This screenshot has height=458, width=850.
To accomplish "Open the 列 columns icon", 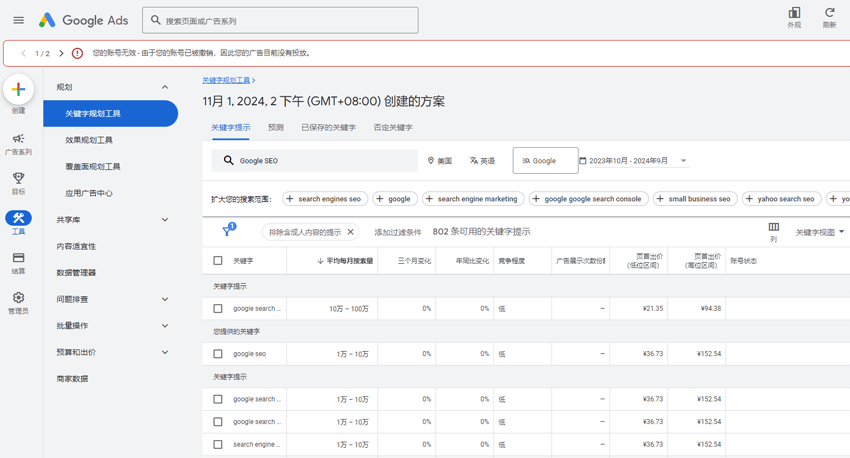I will click(x=774, y=232).
